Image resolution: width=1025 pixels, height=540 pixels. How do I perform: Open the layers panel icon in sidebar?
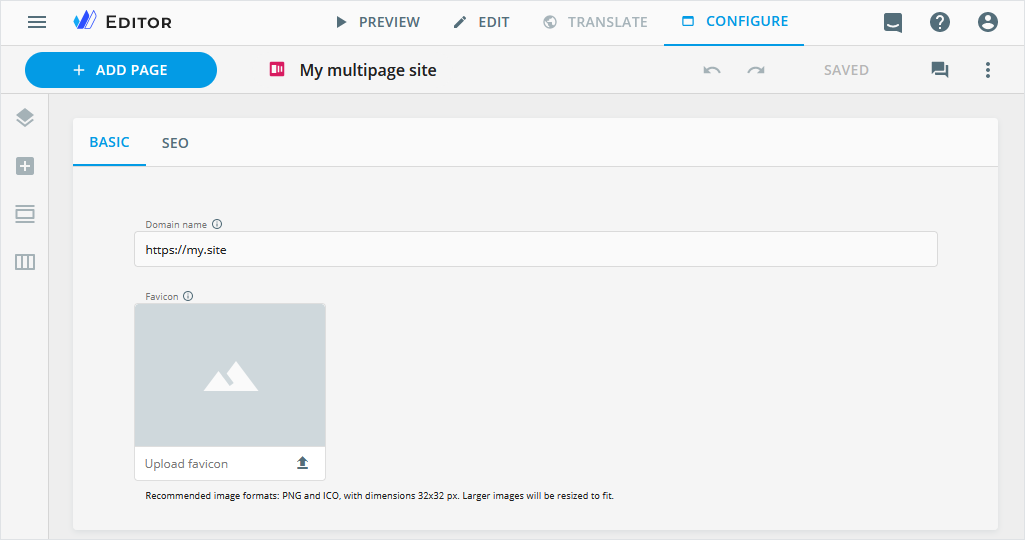(25, 118)
